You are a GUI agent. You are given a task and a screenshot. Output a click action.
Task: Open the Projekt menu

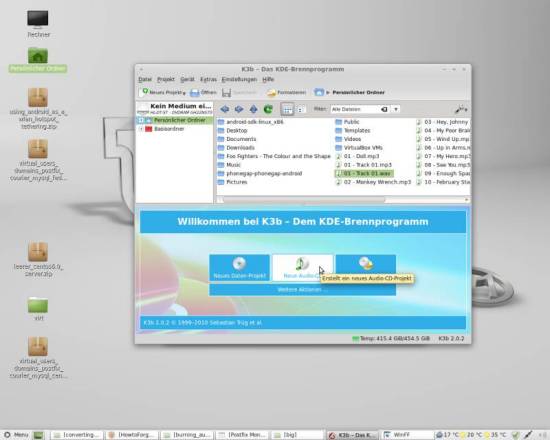[166, 80]
